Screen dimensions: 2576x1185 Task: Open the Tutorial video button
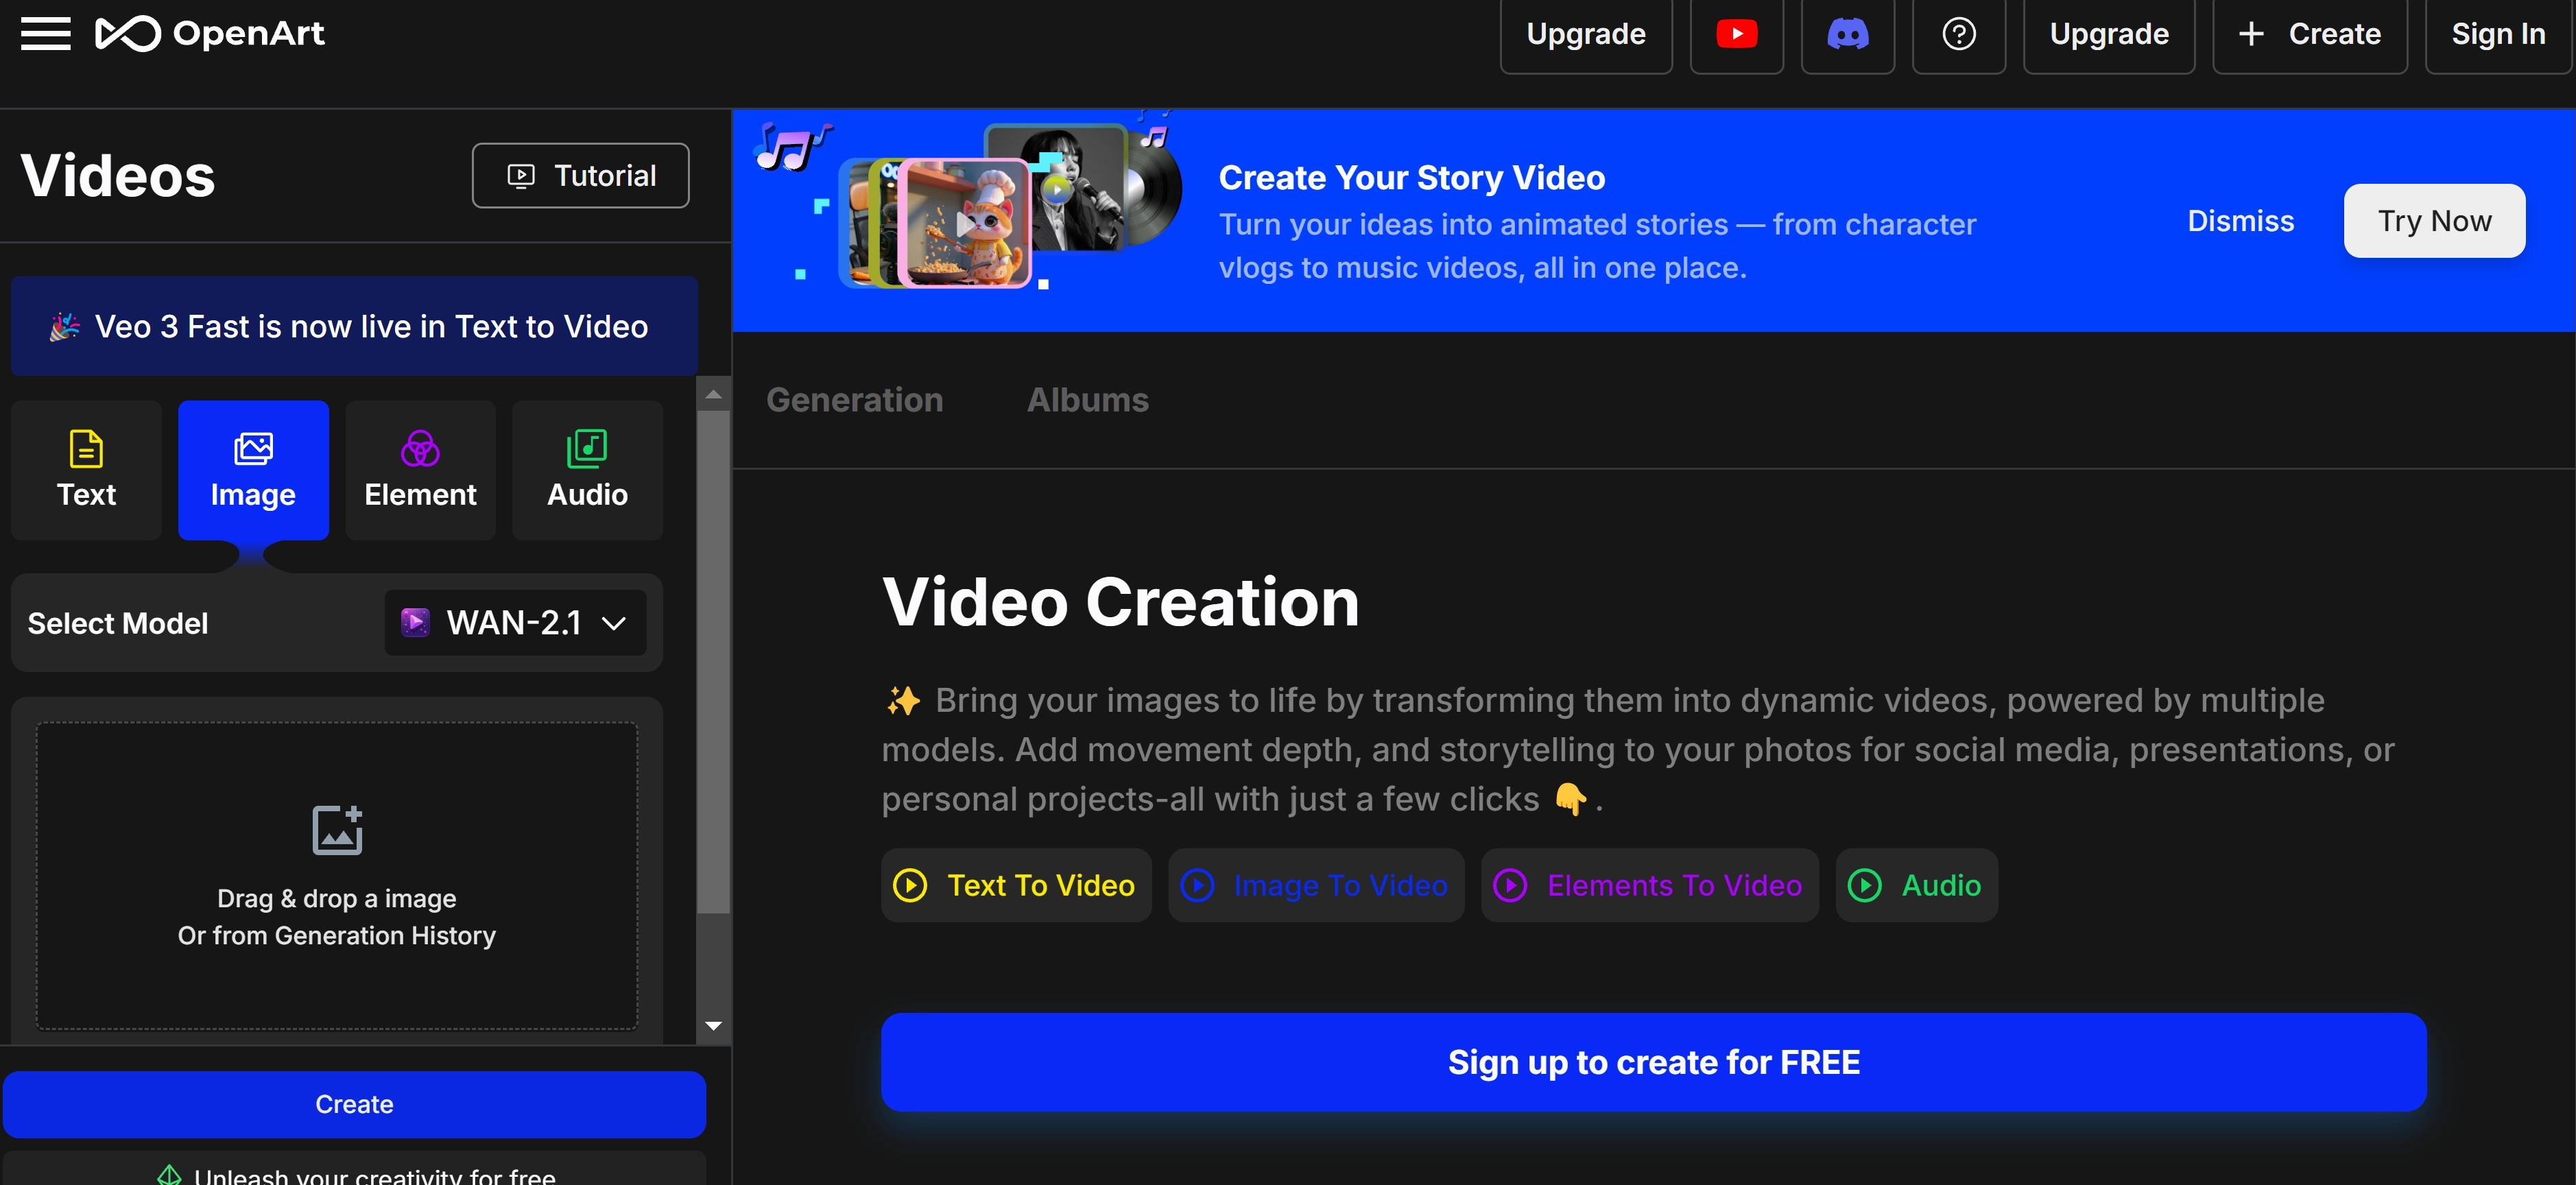[580, 175]
